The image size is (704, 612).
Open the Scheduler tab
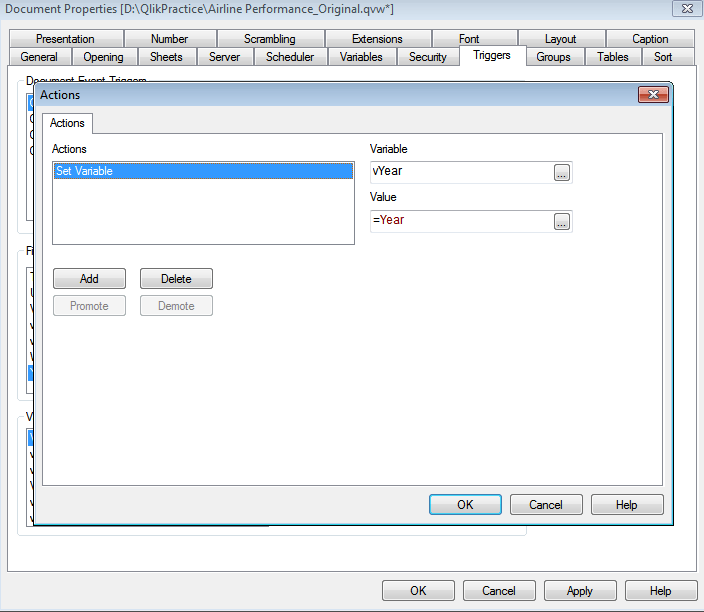click(290, 57)
